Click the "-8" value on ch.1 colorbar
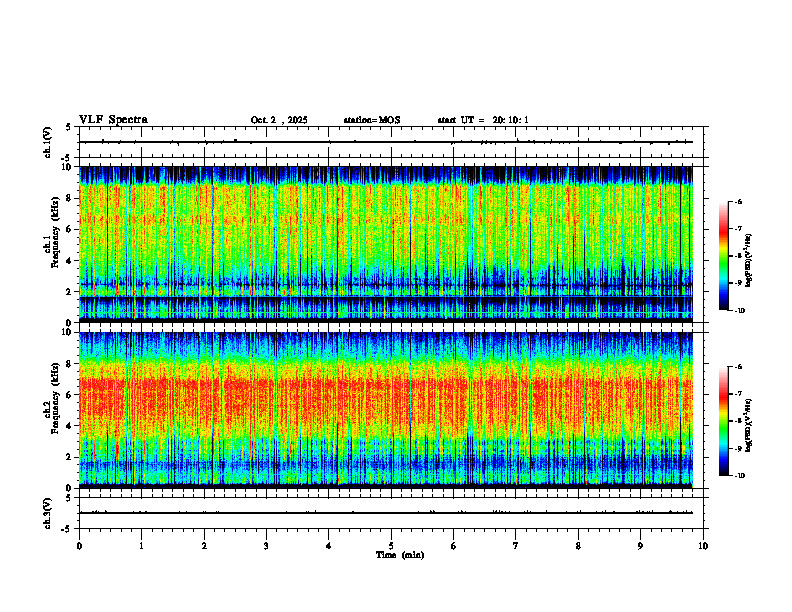Screen dimensions: 792x612 pos(738,256)
